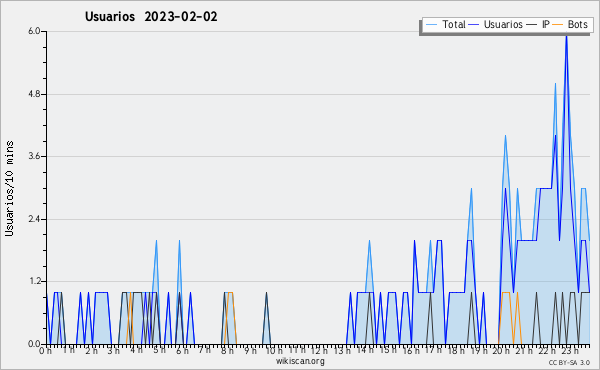Viewport: 600px width, 370px height.
Task: Click the 'CC BY-SA 3.0' license text
Action: point(569,362)
